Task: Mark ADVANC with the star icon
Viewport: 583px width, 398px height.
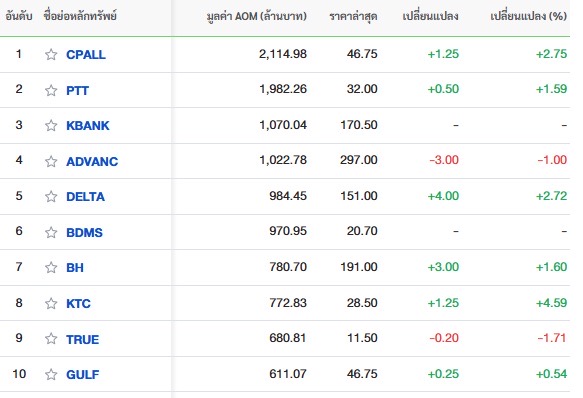Action: click(x=51, y=161)
